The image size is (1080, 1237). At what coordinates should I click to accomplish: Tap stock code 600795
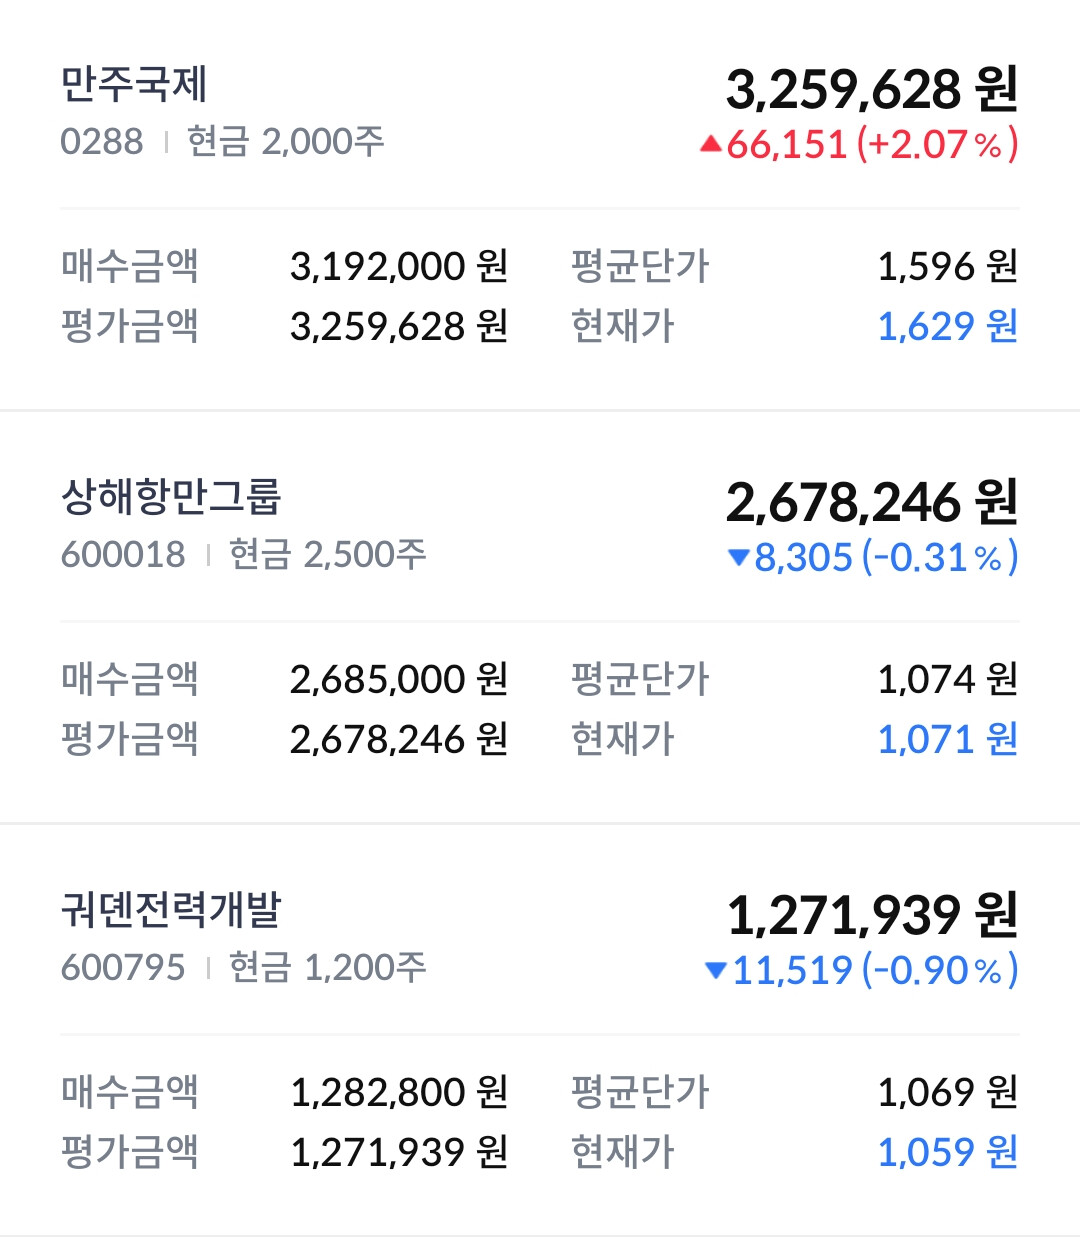[123, 967]
